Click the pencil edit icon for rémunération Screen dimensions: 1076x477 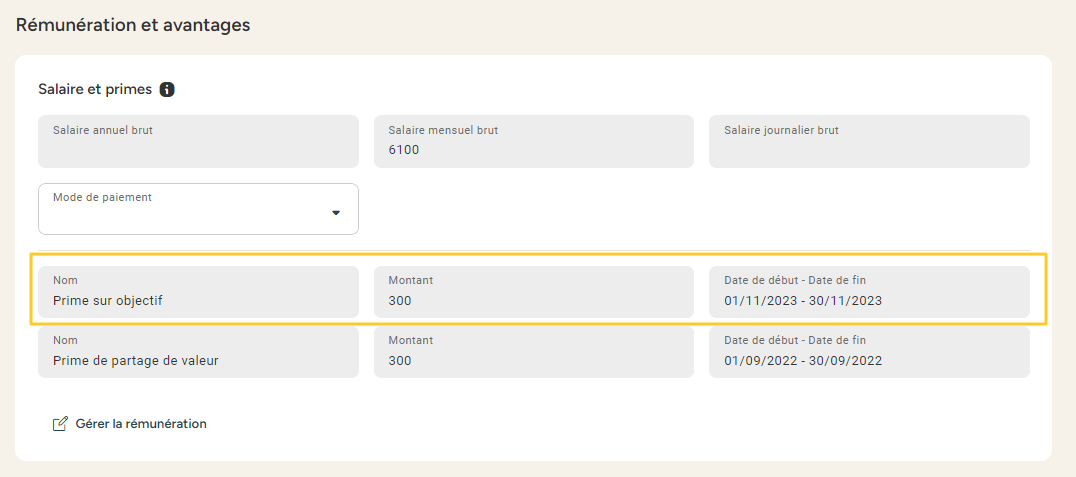point(59,424)
